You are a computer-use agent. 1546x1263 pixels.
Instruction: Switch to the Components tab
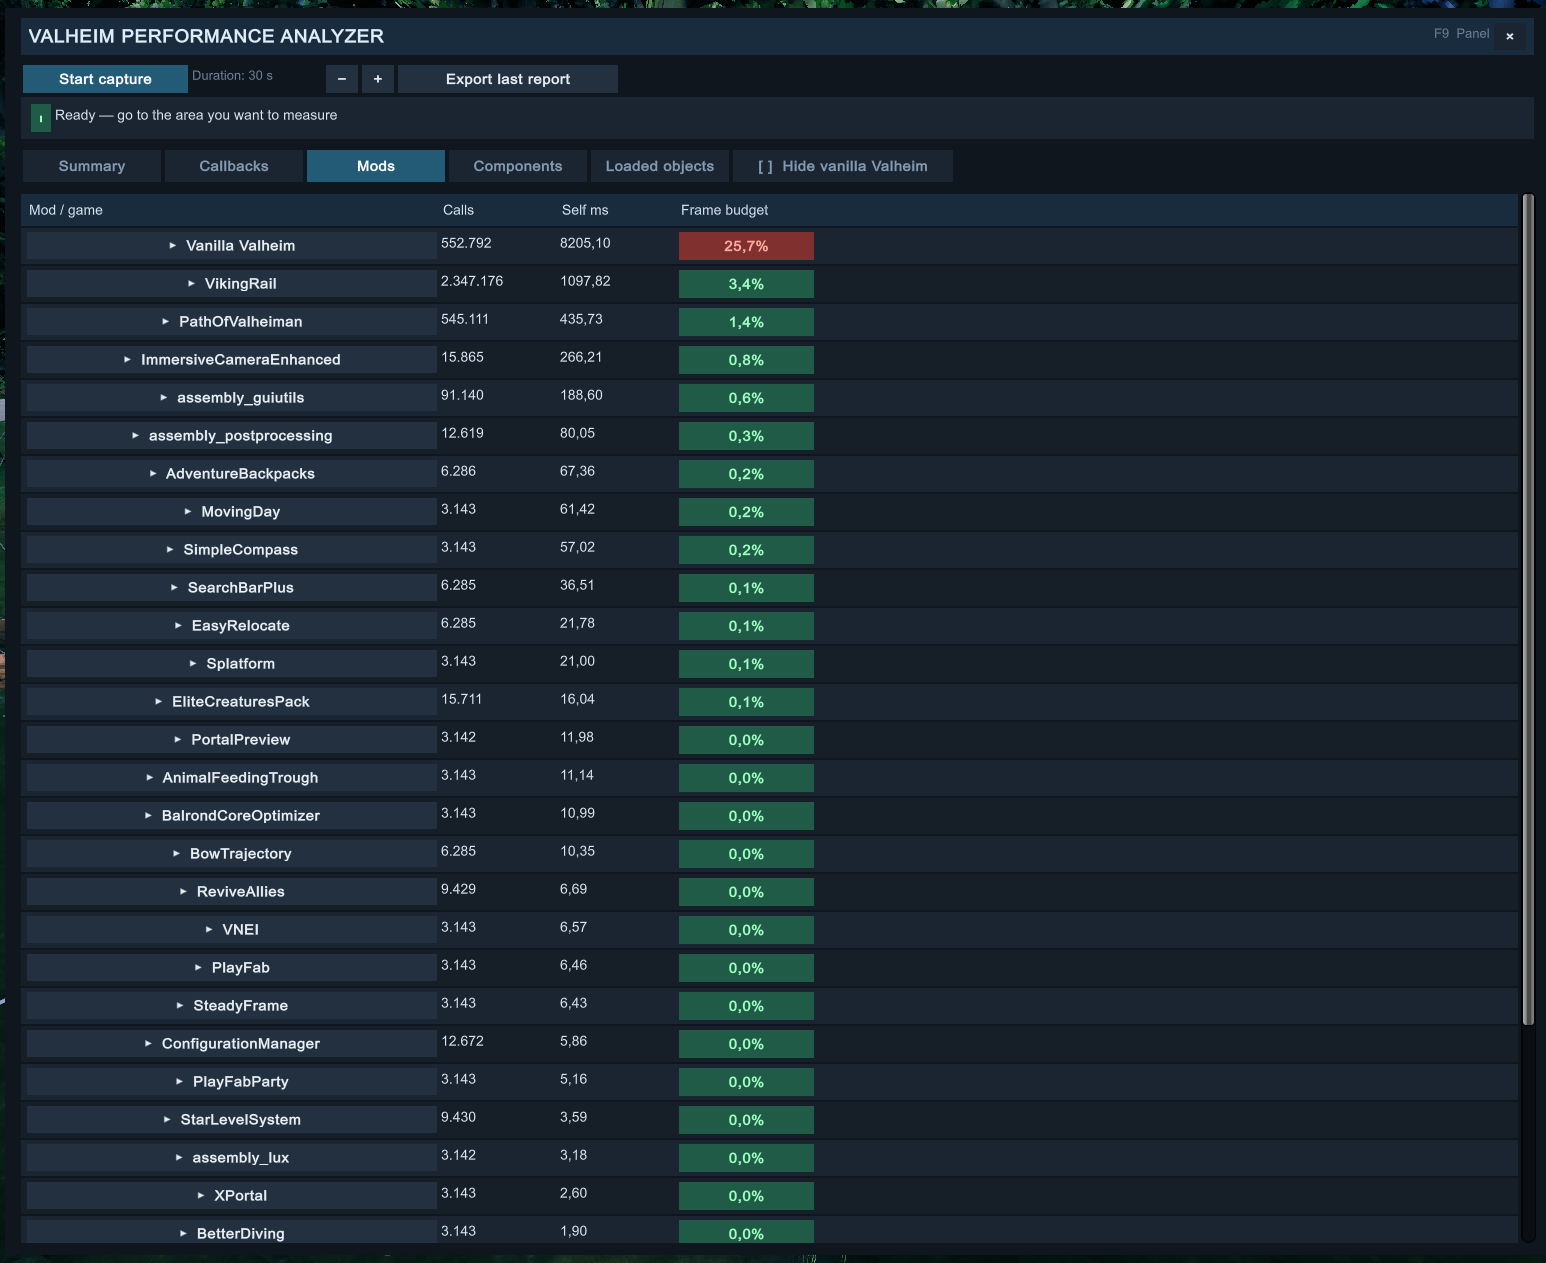point(518,166)
